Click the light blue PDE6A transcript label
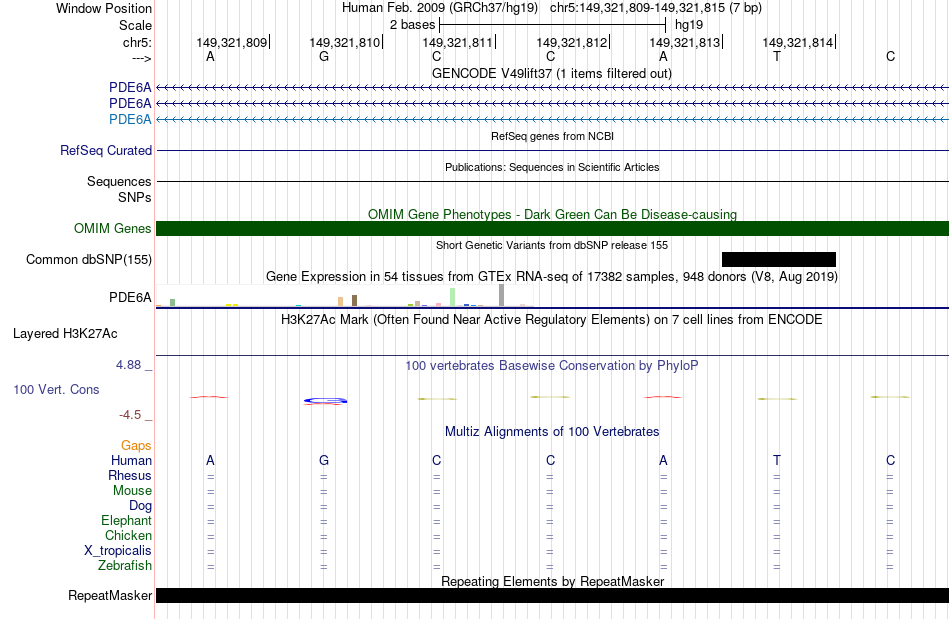The height and width of the screenshot is (619, 950). (x=130, y=119)
